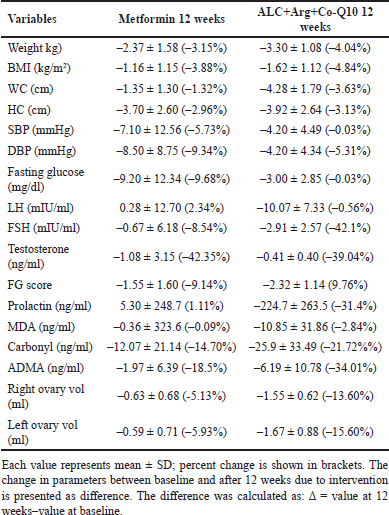Select the ADMA (ng/ml) row label
This screenshot has height=515, width=389.
point(45,368)
